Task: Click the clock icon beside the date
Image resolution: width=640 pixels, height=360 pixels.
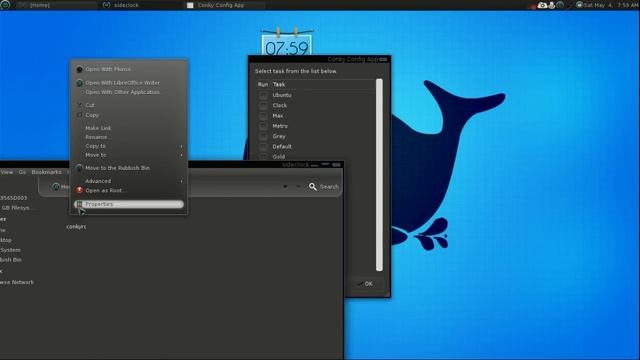Action: pos(579,5)
